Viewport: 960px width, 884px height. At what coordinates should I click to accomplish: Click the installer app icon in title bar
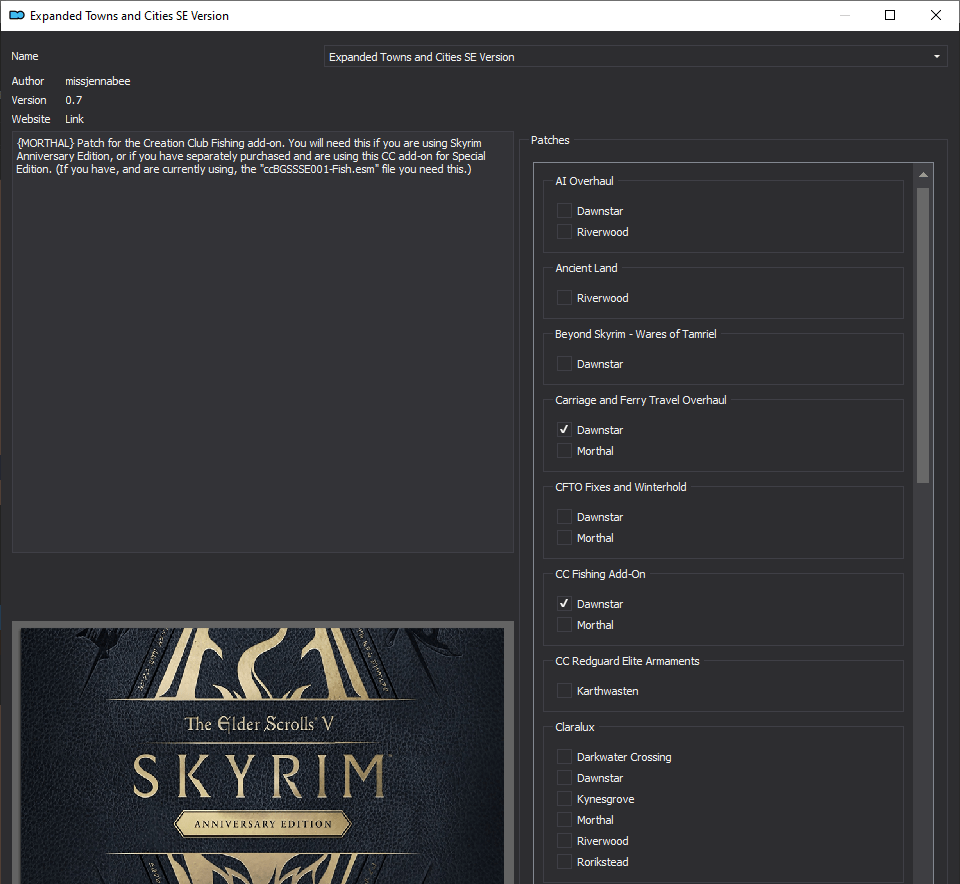click(x=17, y=15)
